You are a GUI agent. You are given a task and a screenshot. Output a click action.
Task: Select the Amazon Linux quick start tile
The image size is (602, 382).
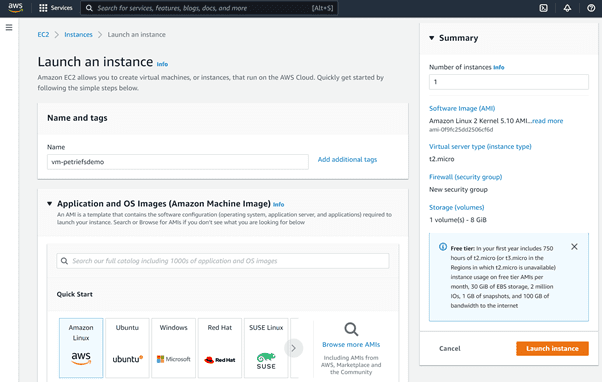[81, 348]
